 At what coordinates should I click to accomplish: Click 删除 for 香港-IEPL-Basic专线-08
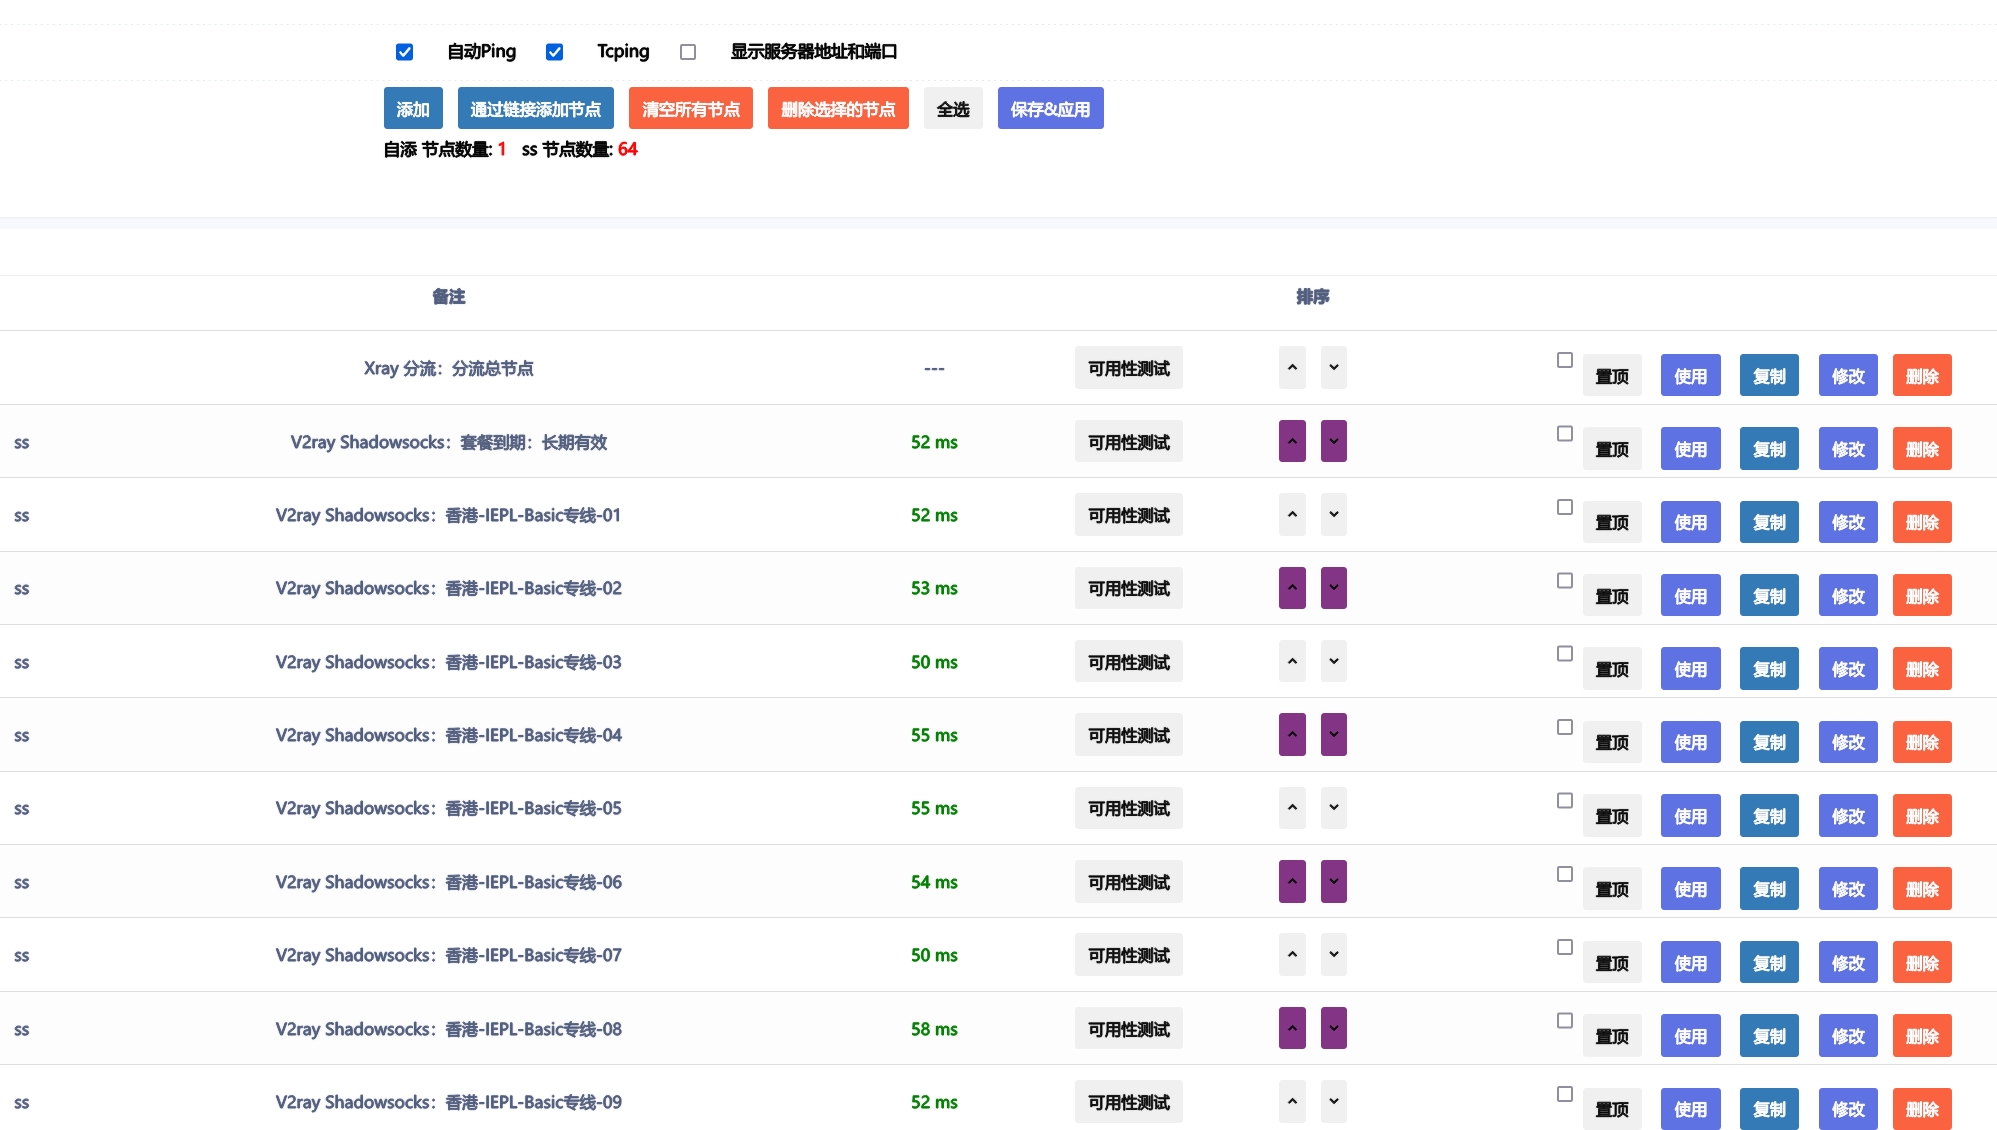pyautogui.click(x=1922, y=1036)
